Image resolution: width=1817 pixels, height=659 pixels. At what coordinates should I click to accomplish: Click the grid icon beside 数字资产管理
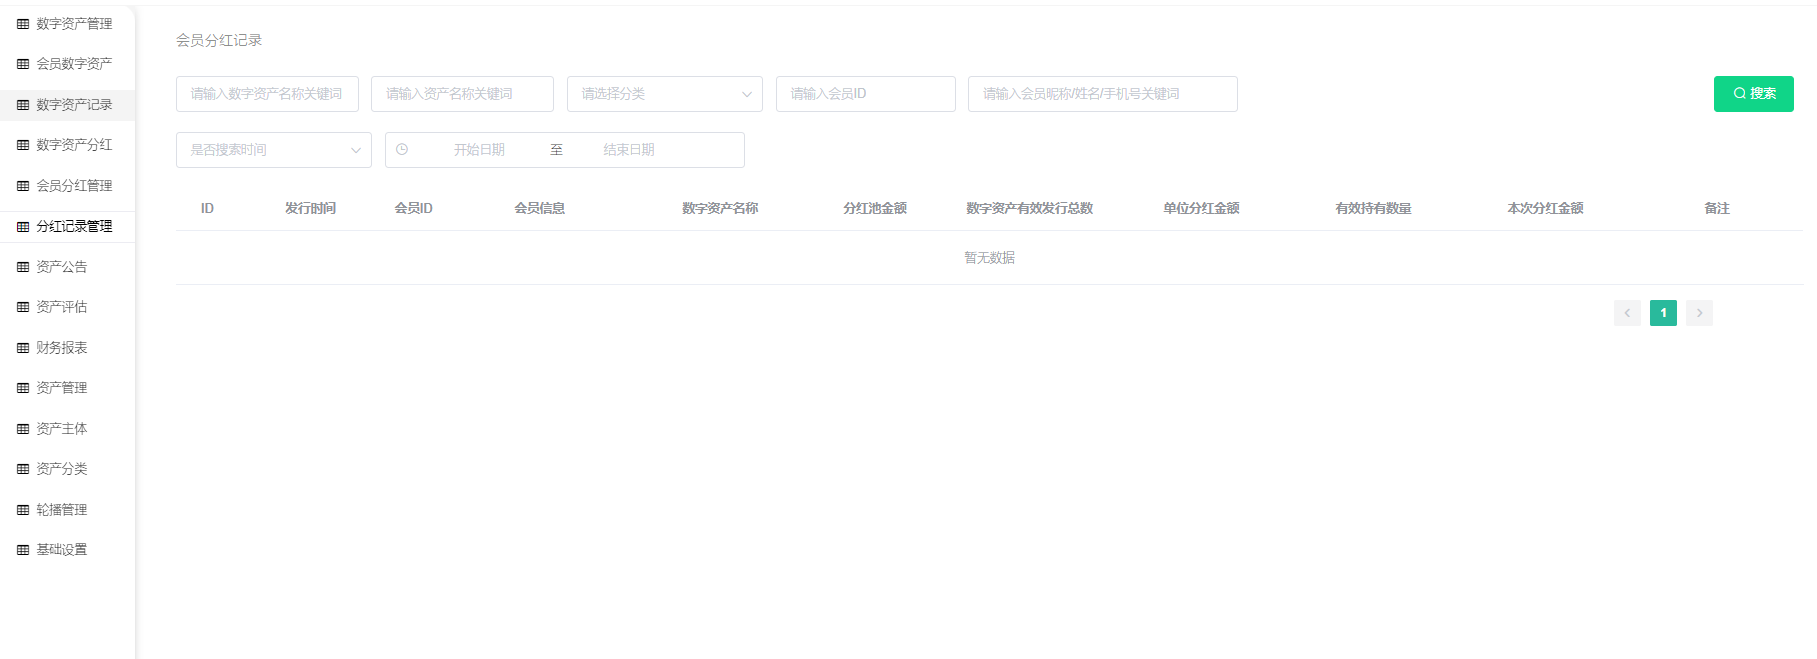pyautogui.click(x=23, y=24)
